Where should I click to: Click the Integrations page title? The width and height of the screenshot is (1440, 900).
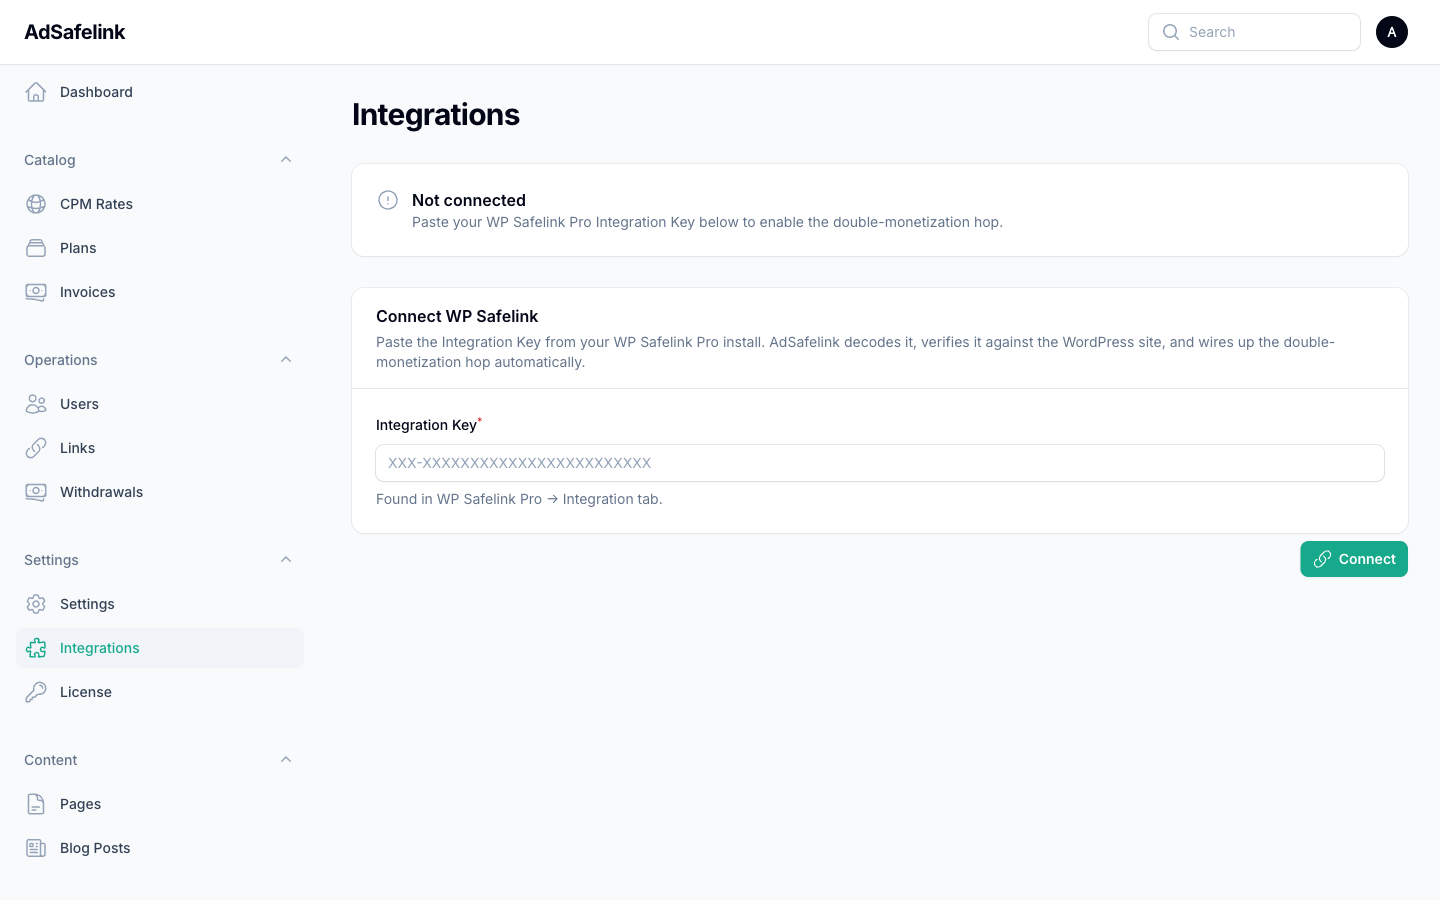coord(436,114)
